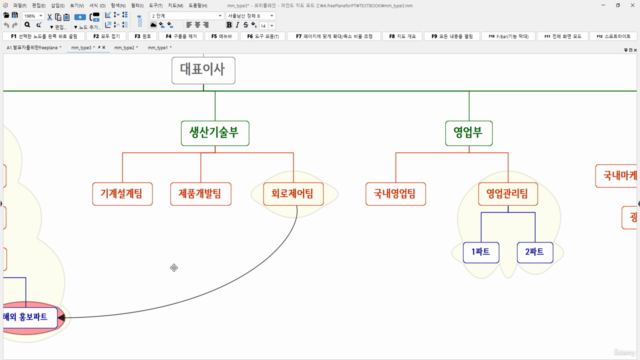The width and height of the screenshot is (640, 360).
Task: Click the F6 도구 모음 button
Action: pos(263,36)
